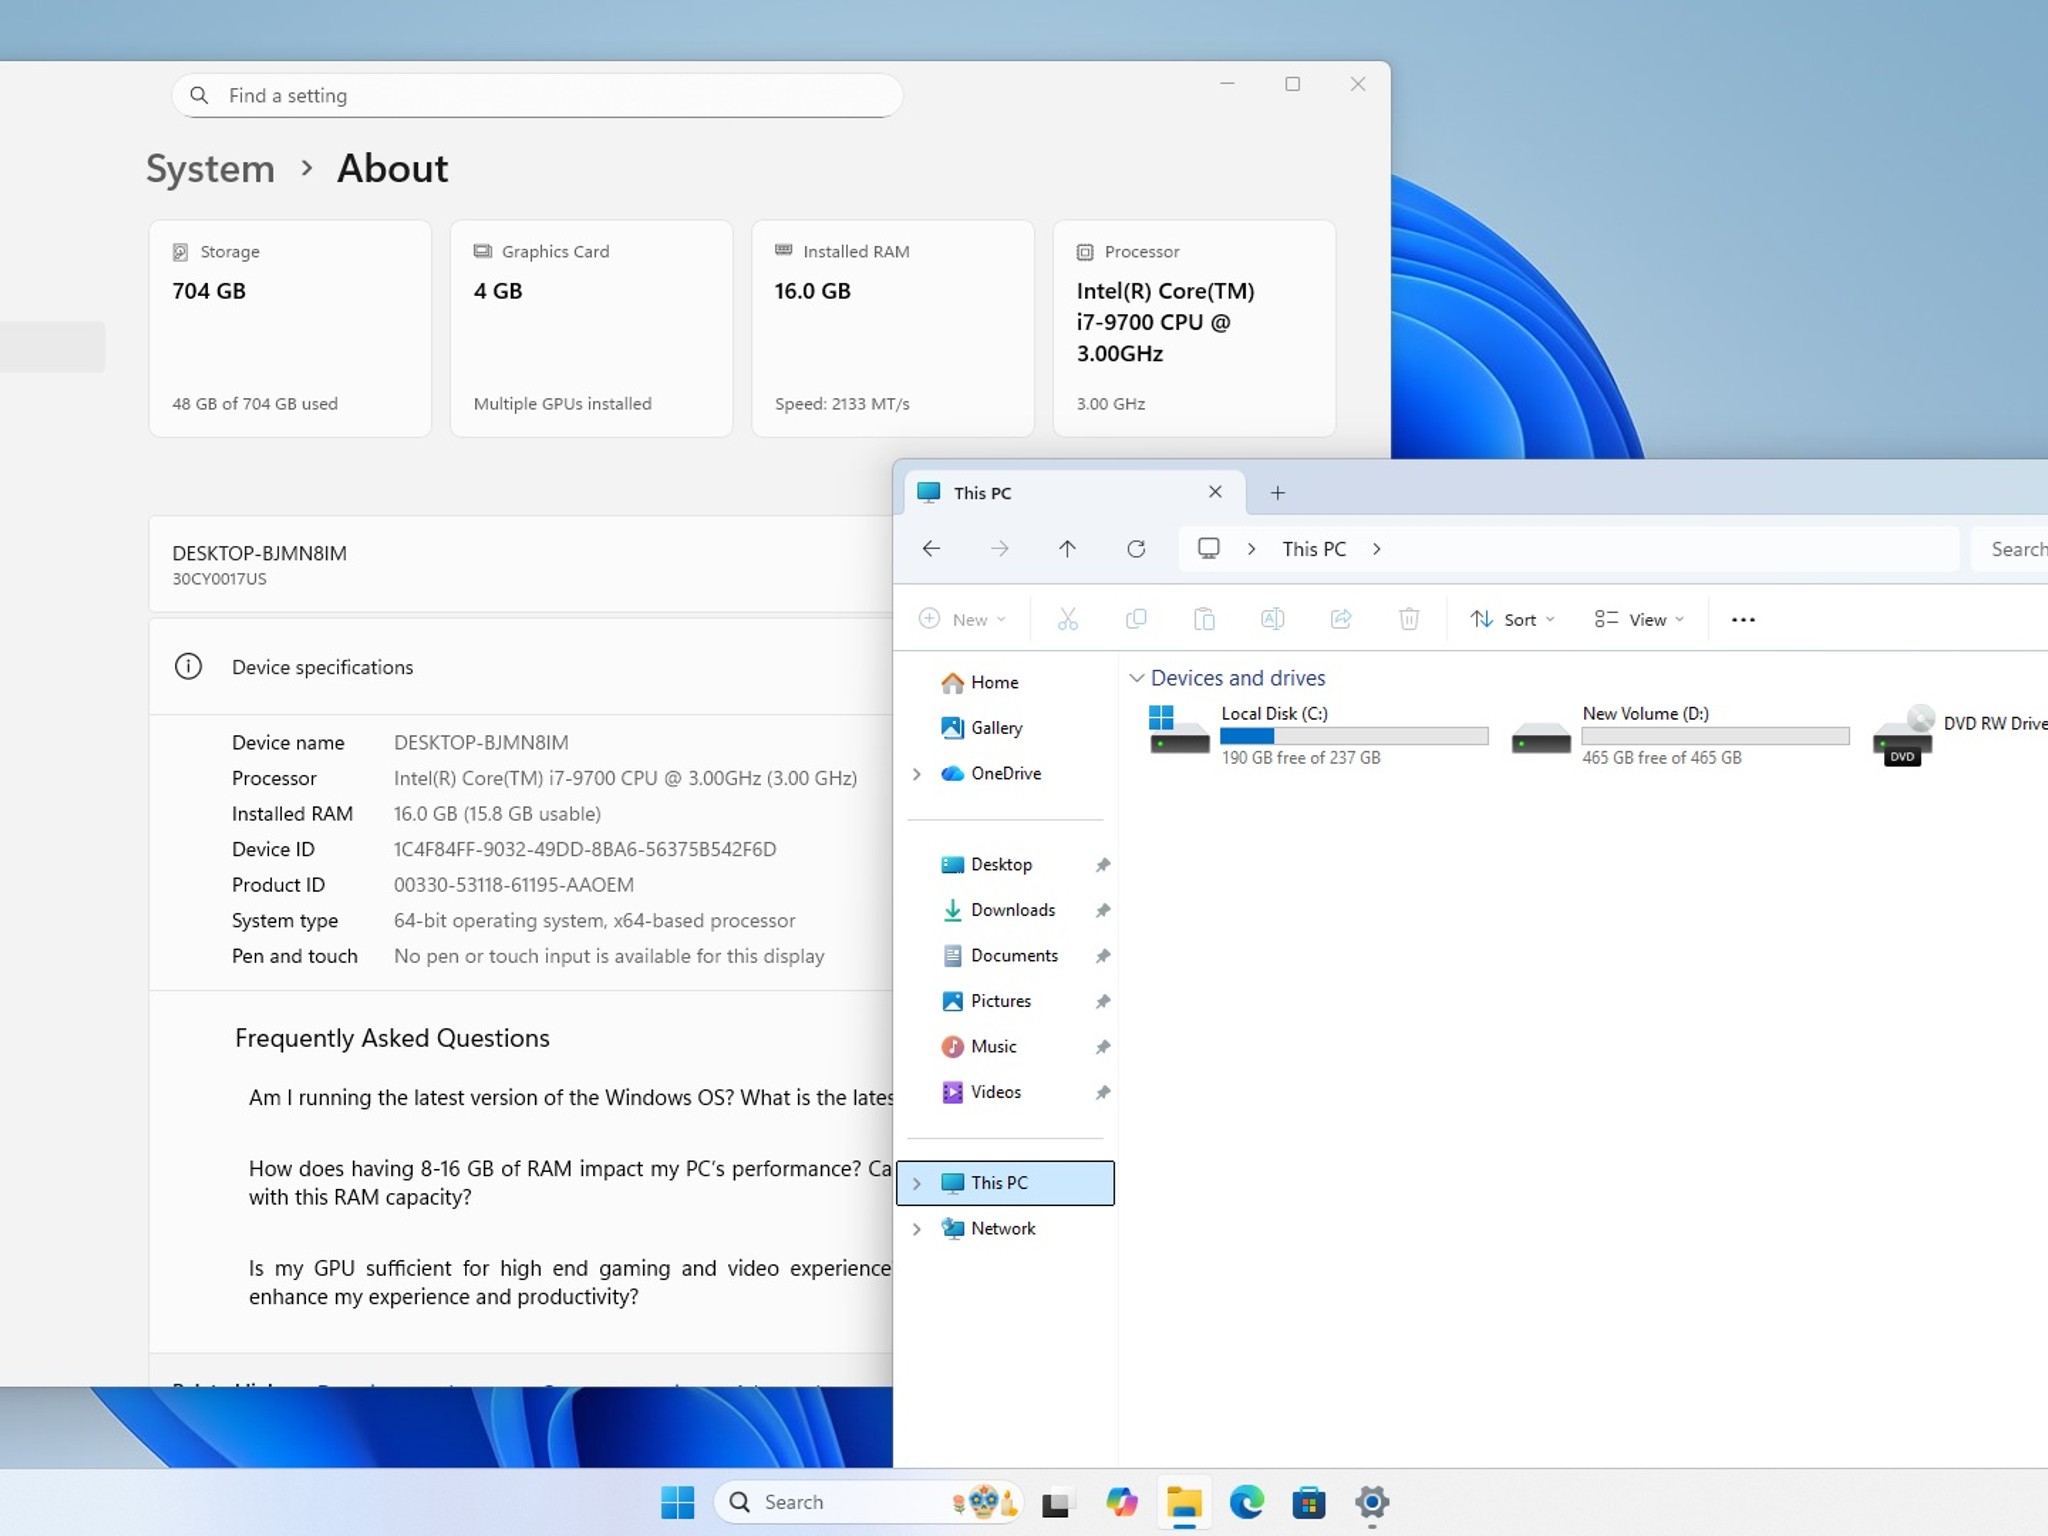This screenshot has height=1536, width=2048.
Task: Expand the This PC tree node
Action: coord(916,1183)
